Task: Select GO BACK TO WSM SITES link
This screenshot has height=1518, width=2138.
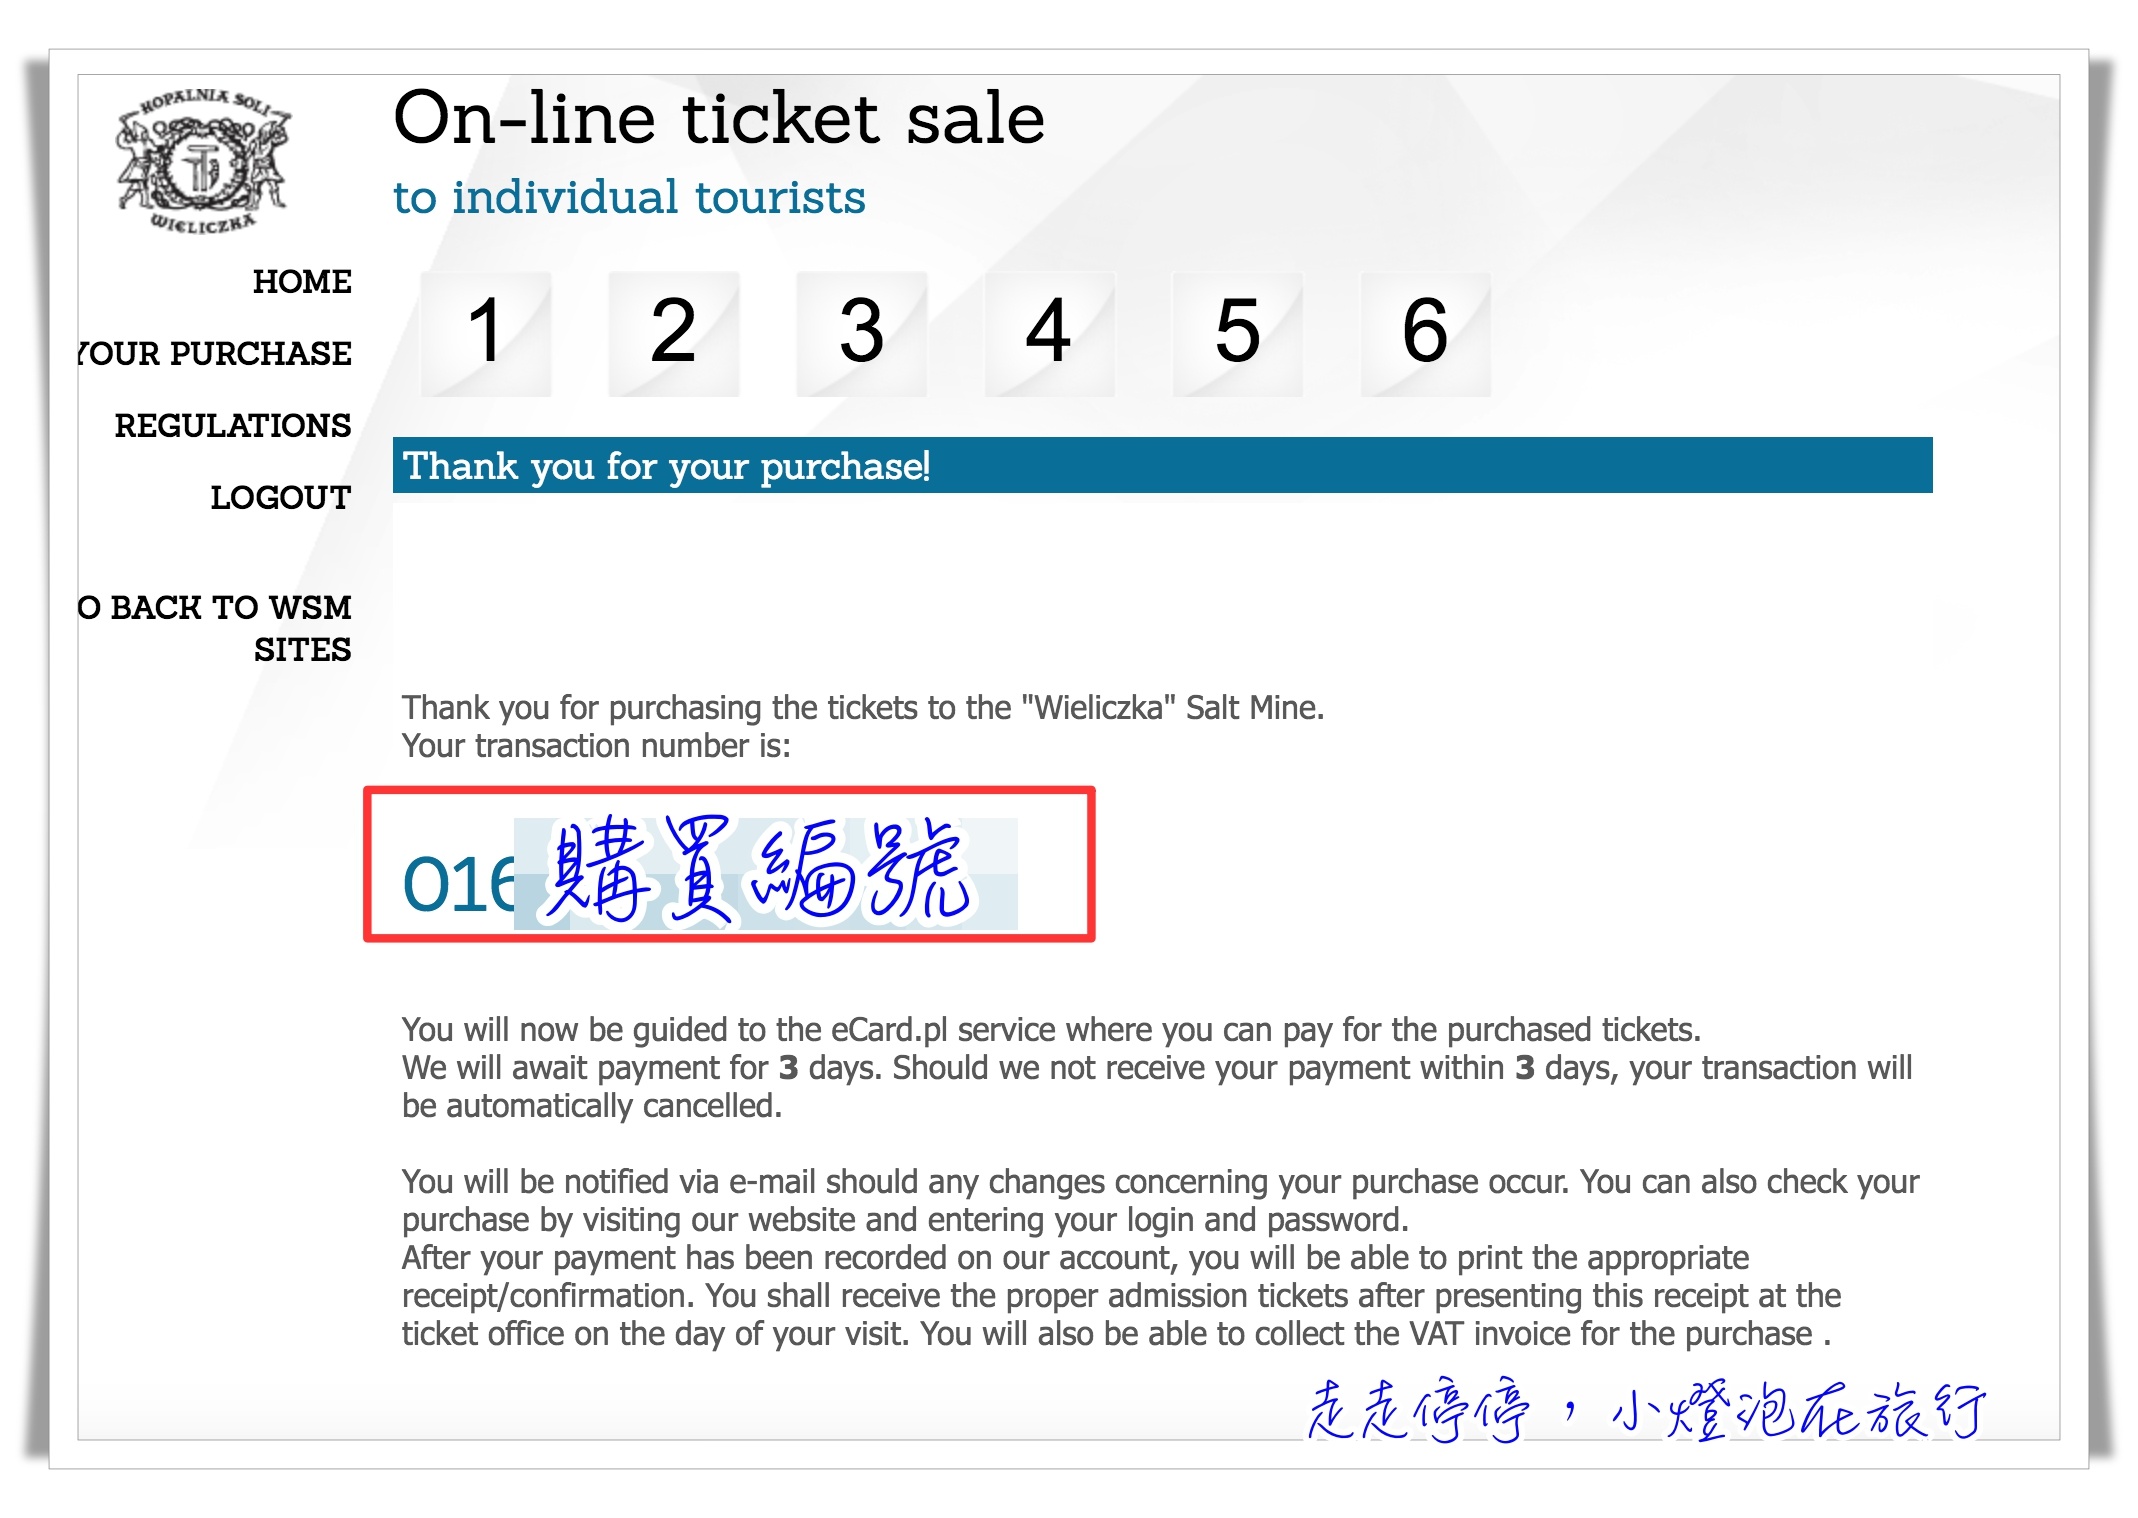Action: (x=215, y=628)
